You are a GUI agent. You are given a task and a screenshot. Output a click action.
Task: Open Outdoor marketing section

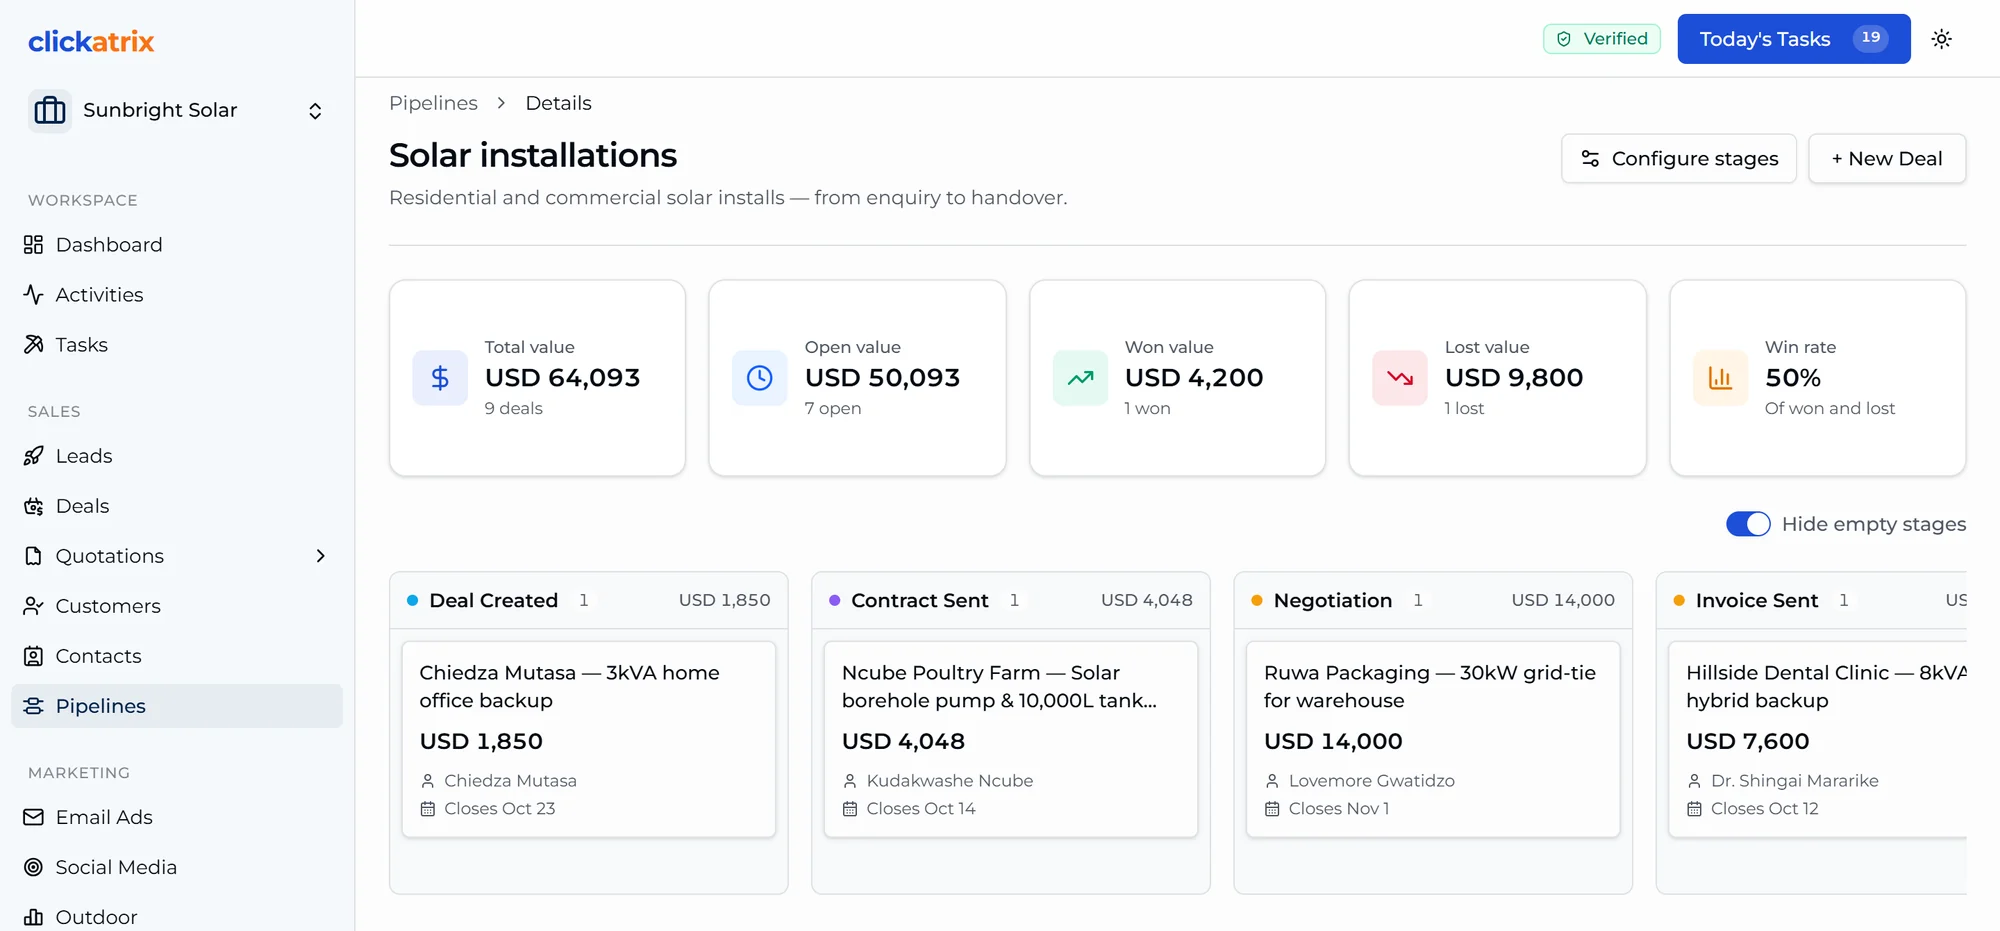tap(177, 916)
